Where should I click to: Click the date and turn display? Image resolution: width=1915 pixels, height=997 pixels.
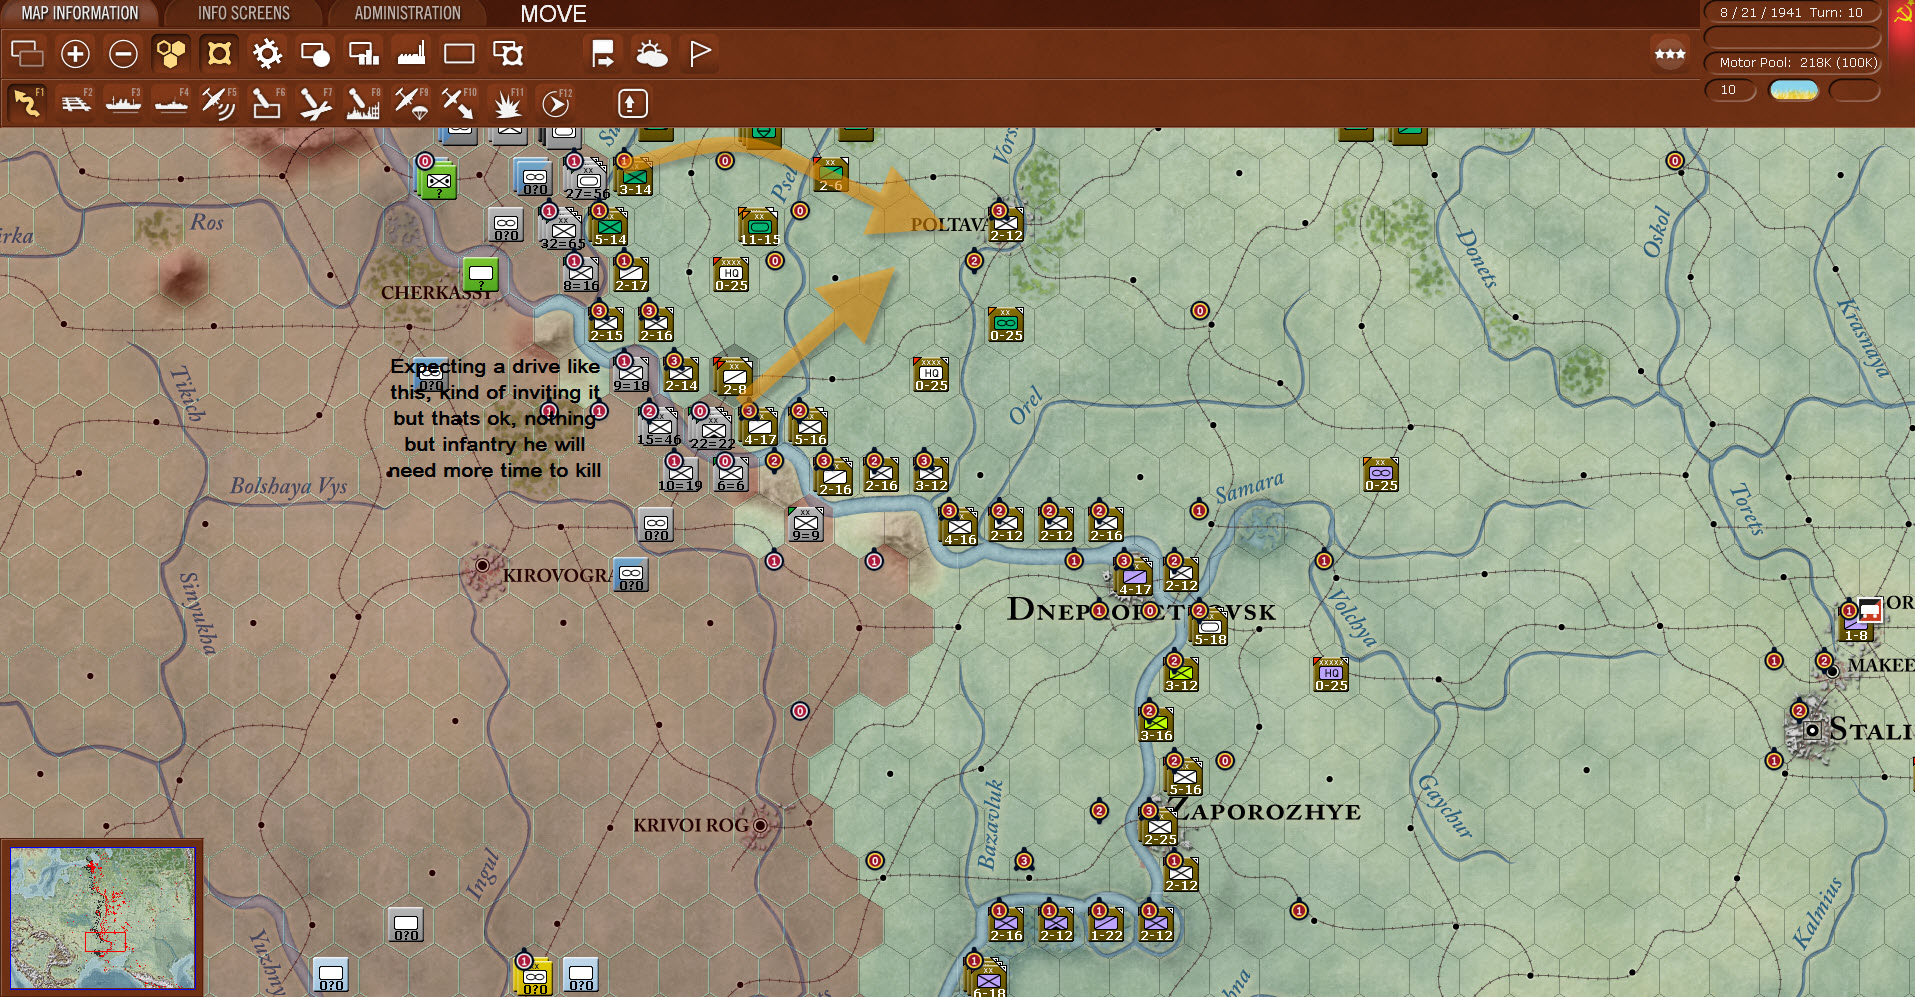pyautogui.click(x=1791, y=13)
